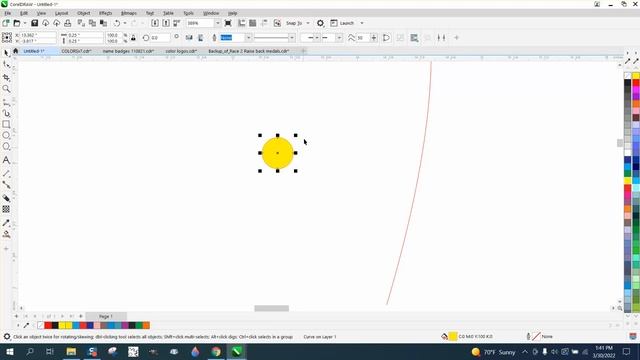The height and width of the screenshot is (360, 640).
Task: Select the Rectangle tool
Action: (6, 124)
